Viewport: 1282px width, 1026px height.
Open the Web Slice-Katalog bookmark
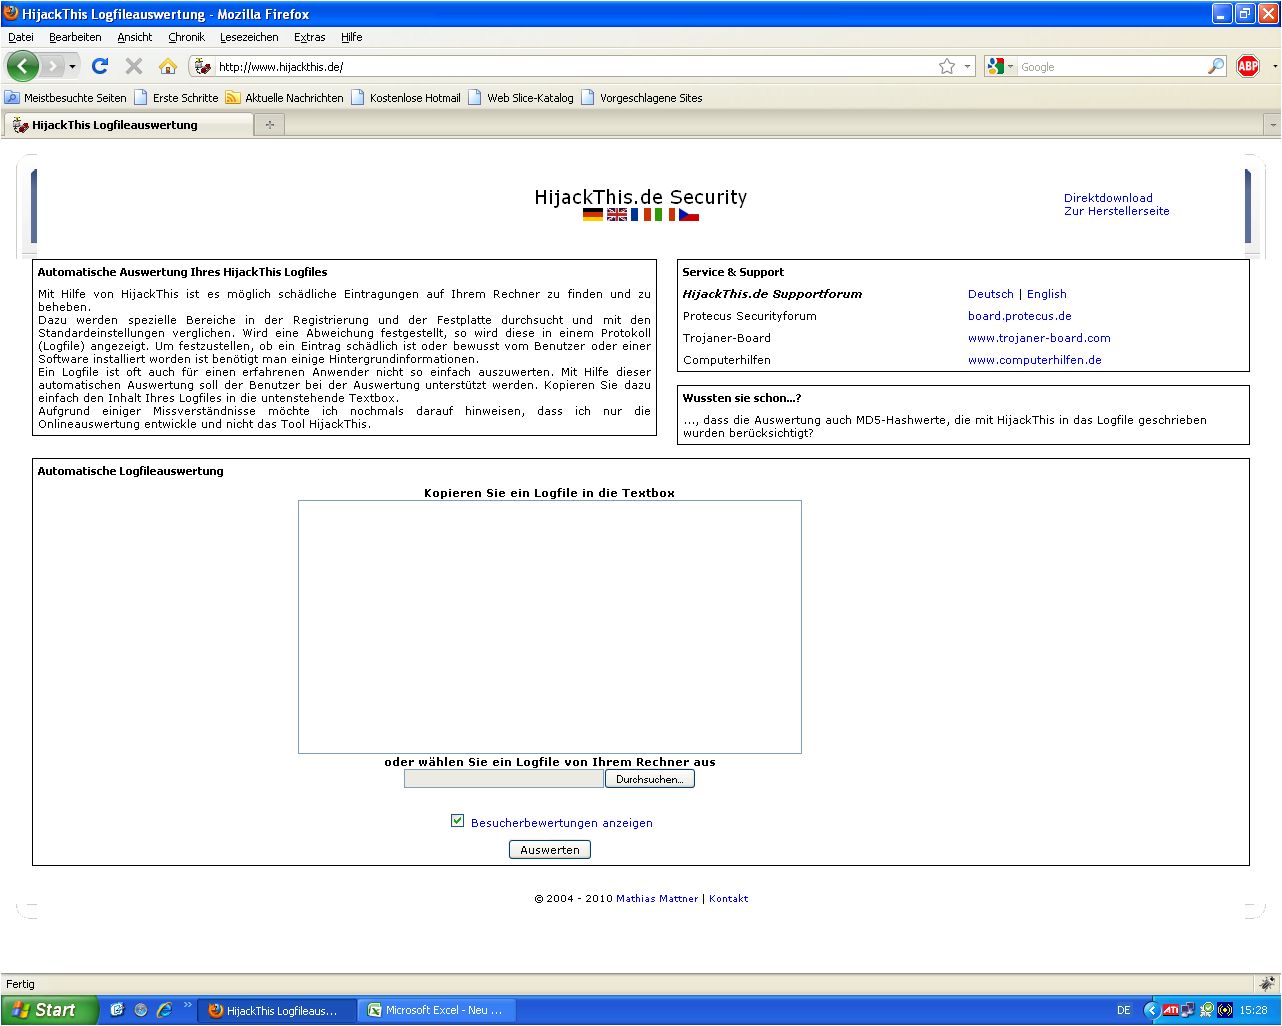pyautogui.click(x=521, y=98)
